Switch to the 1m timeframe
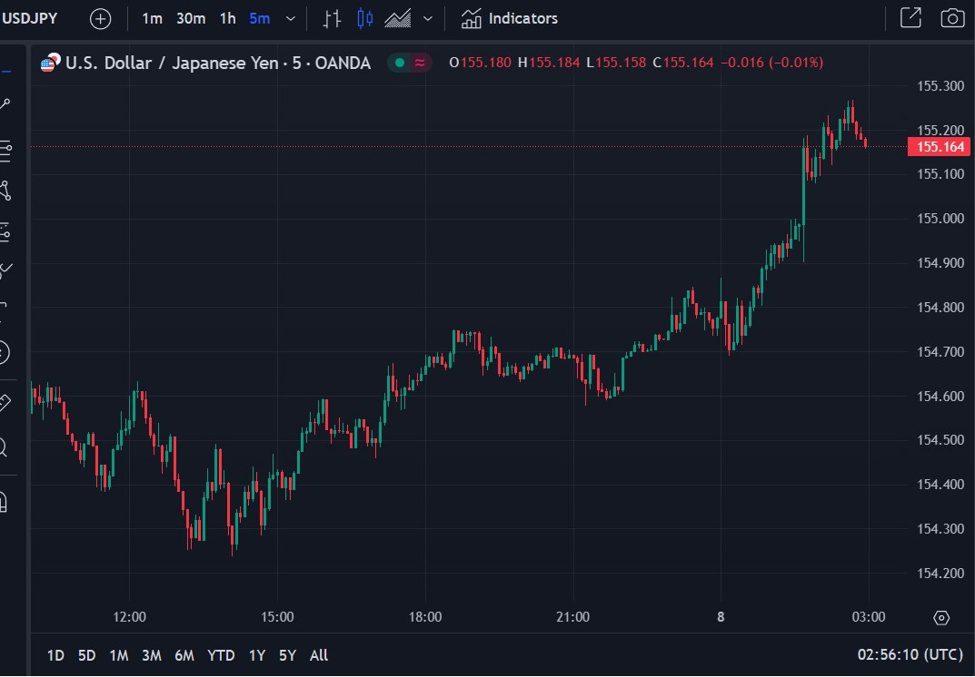 pos(152,19)
